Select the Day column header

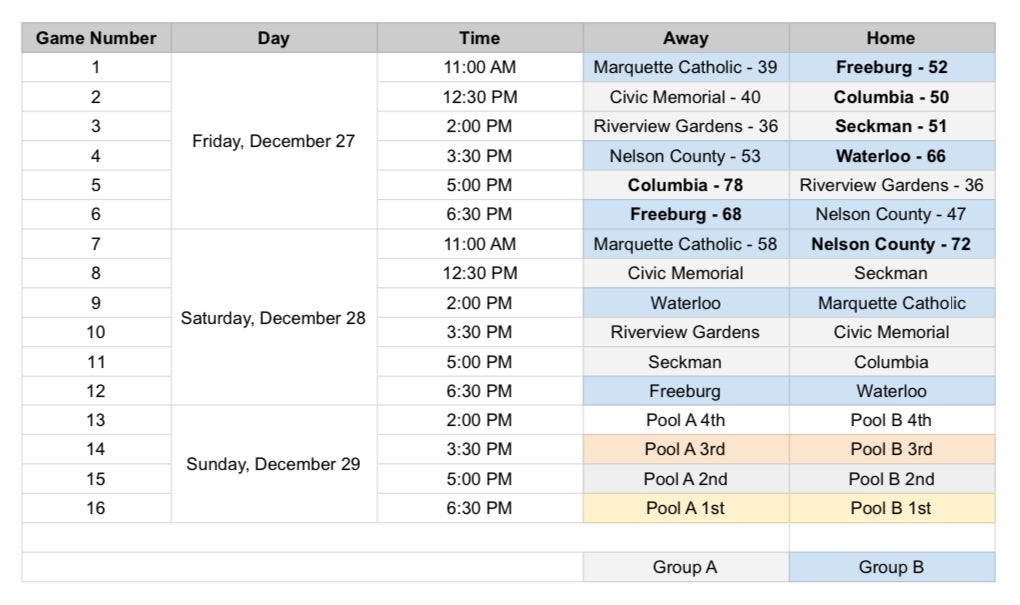[x=273, y=38]
